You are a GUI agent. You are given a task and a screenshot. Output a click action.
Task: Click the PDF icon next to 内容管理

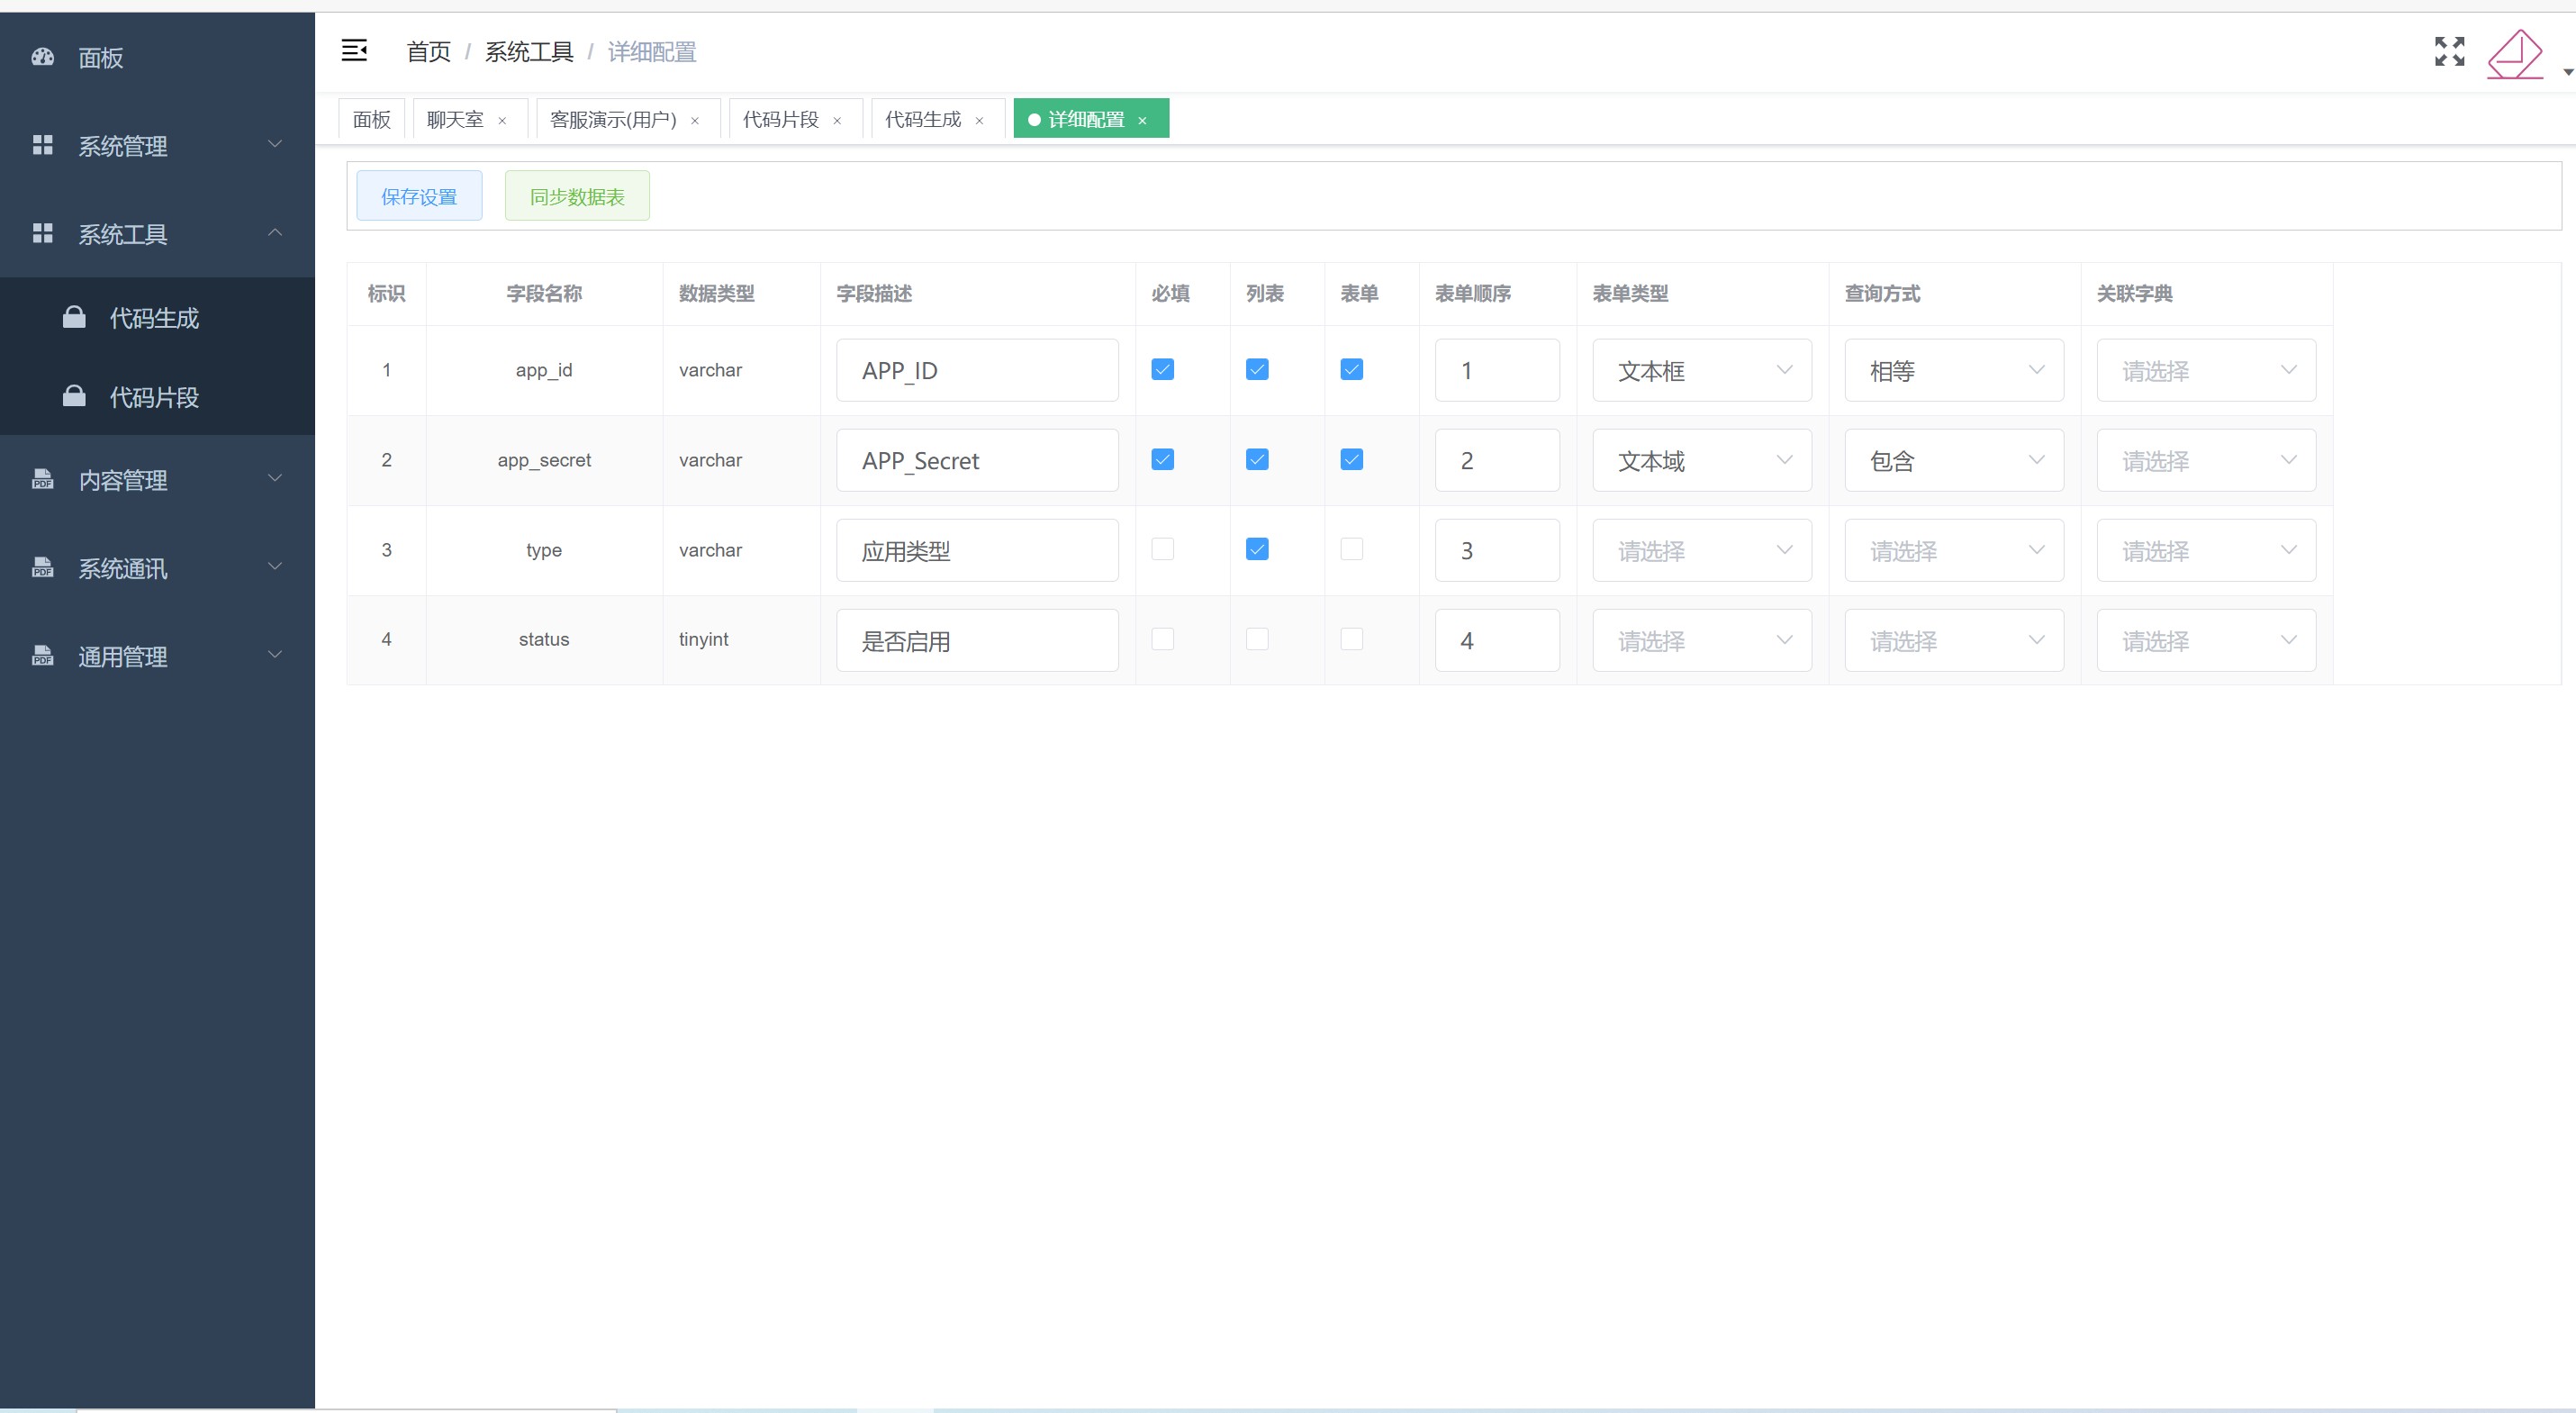[43, 480]
